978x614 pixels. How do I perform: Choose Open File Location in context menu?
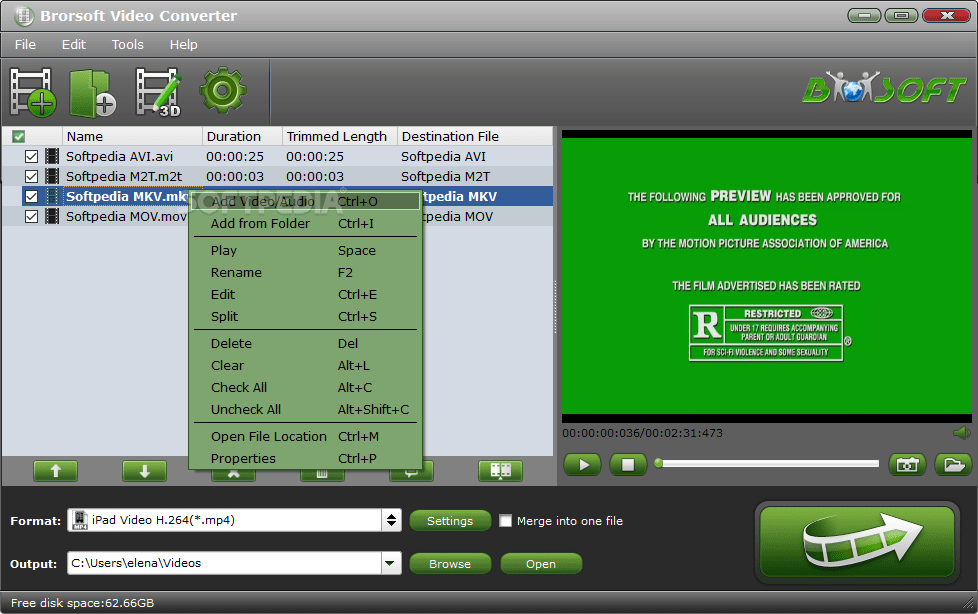(x=305, y=436)
